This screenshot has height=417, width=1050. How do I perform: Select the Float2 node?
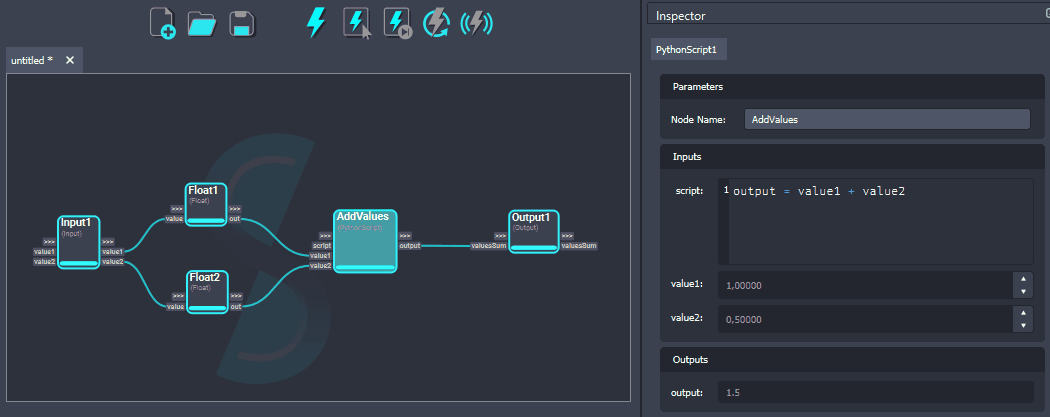click(x=208, y=290)
